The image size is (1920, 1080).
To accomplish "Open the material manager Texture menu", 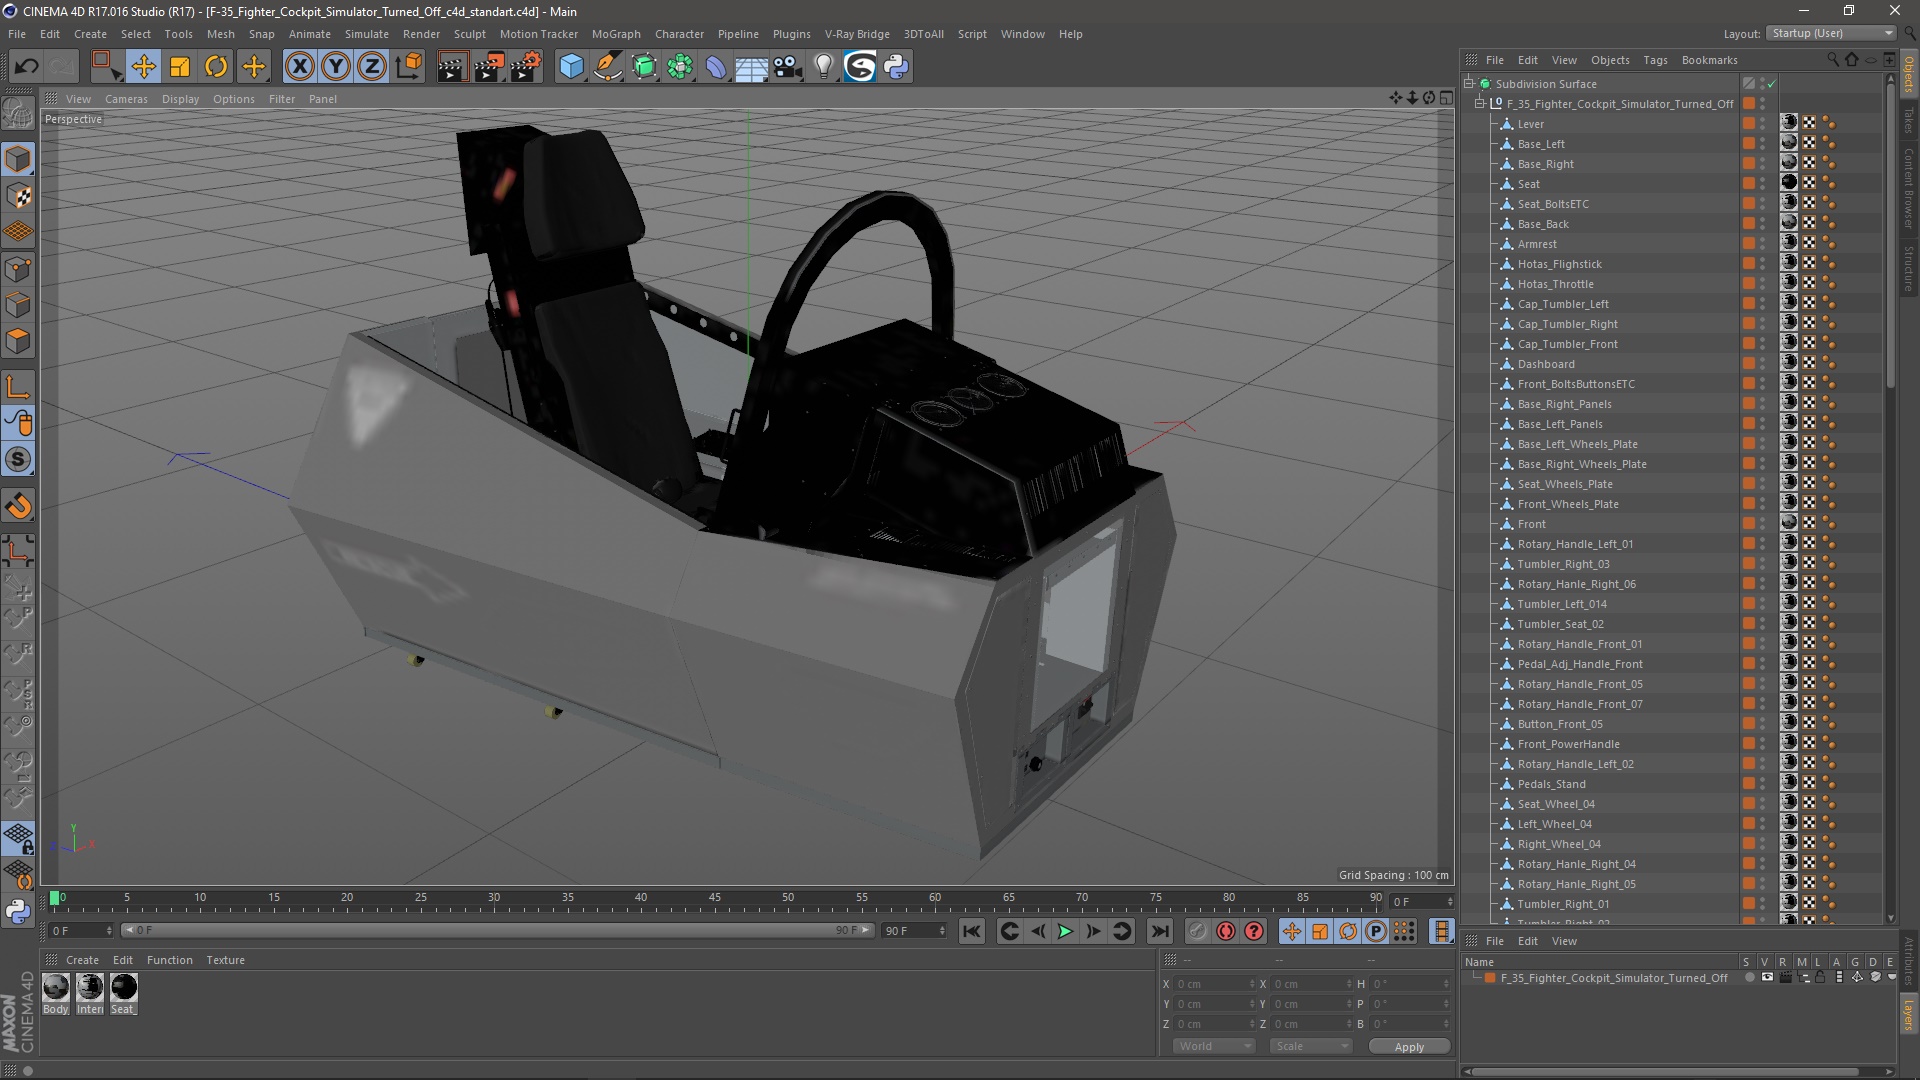I will 225,960.
